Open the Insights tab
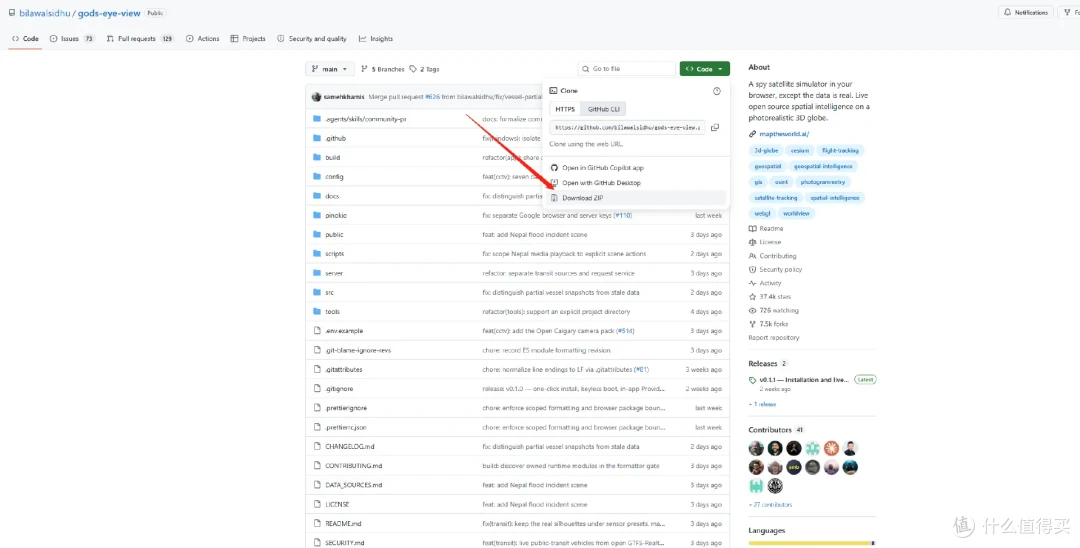Viewport: 1080px width, 548px height. [x=376, y=39]
